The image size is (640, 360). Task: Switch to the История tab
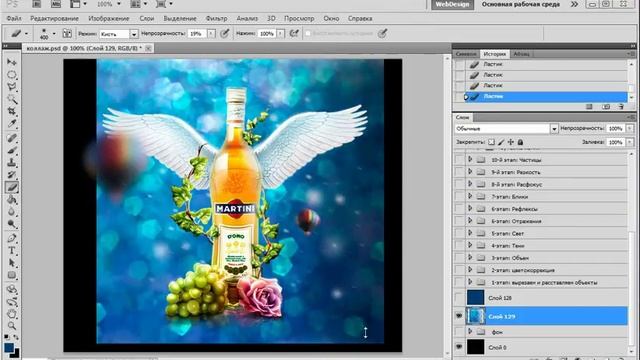[495, 54]
